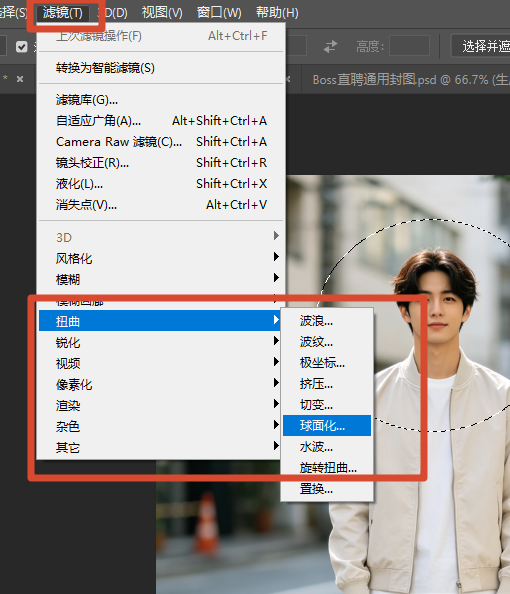This screenshot has width=510, height=594.
Task: Open the 滤镜(T) menu
Action: pyautogui.click(x=63, y=13)
